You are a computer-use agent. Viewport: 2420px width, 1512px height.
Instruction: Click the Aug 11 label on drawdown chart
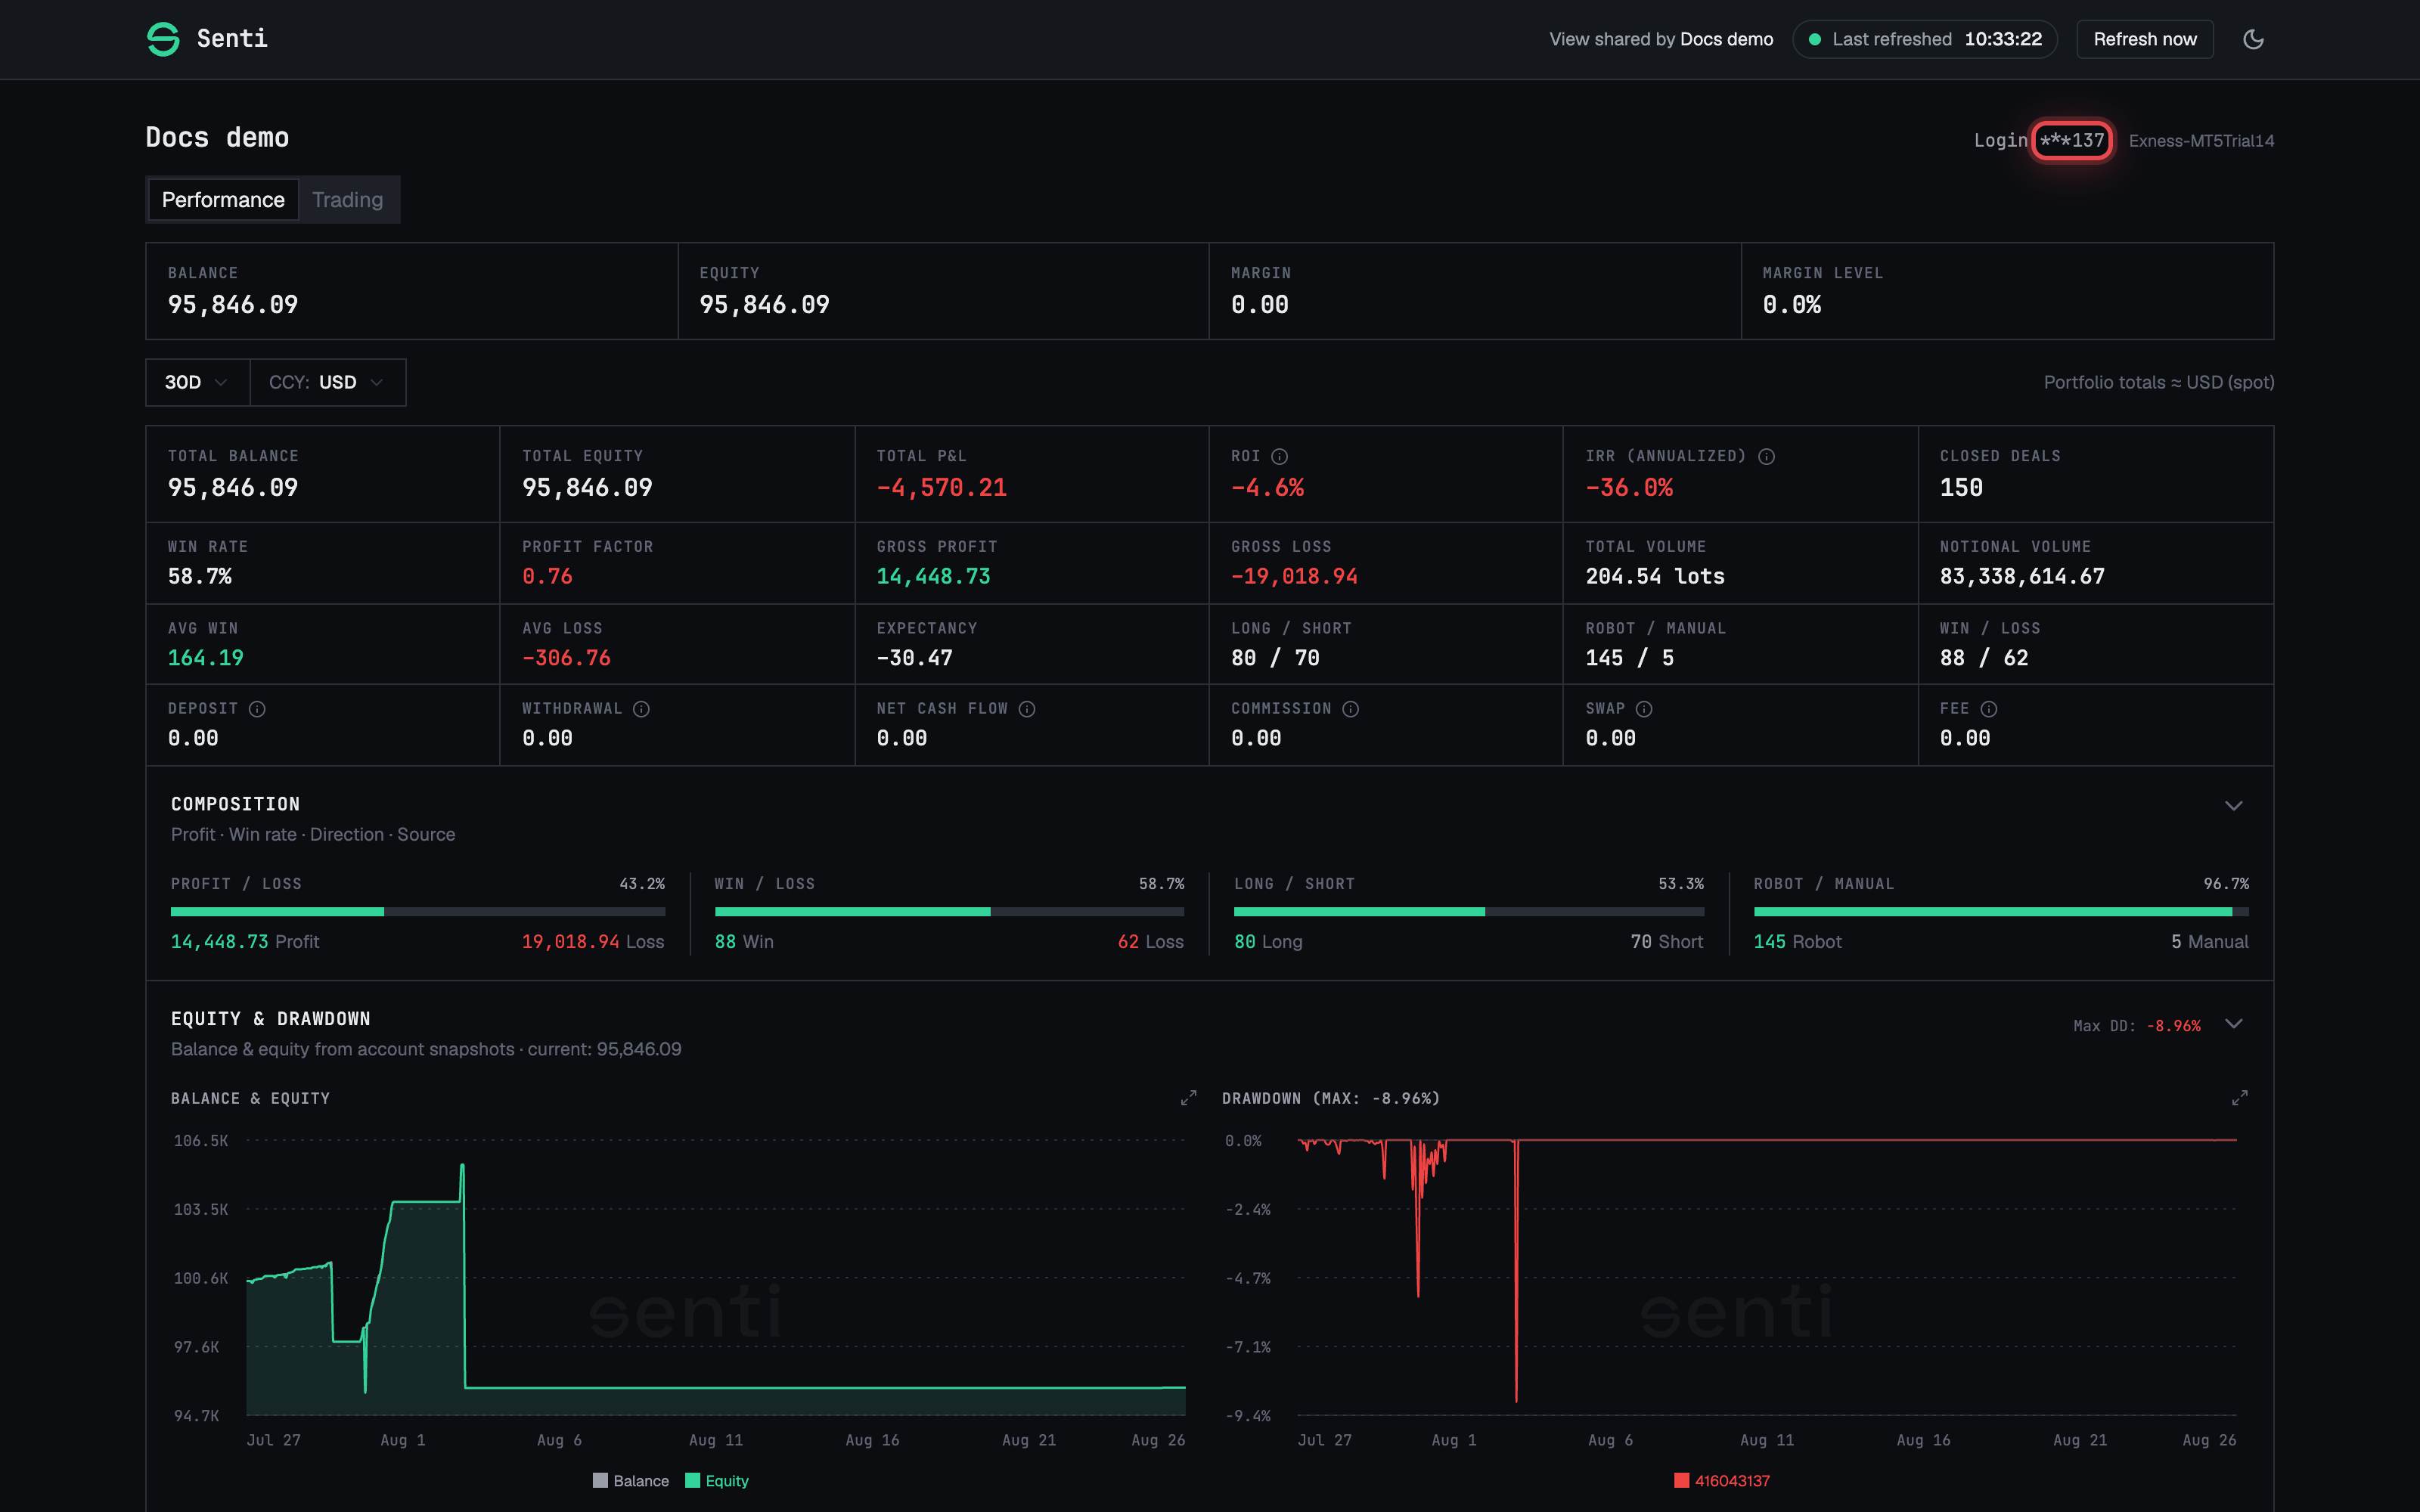1766,1440
